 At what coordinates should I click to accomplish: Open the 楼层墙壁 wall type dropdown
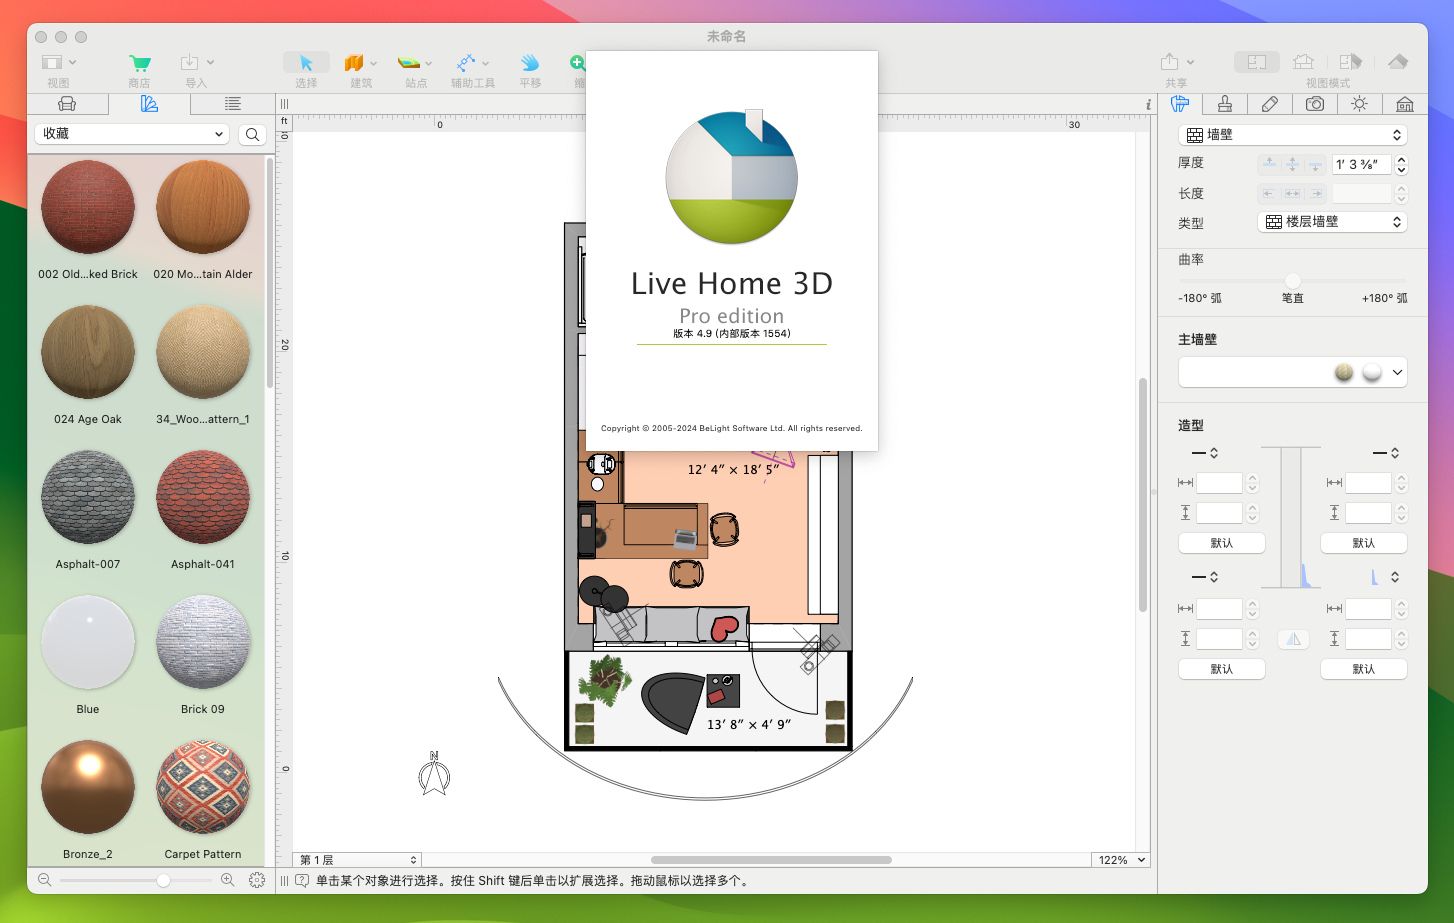[x=1332, y=222]
